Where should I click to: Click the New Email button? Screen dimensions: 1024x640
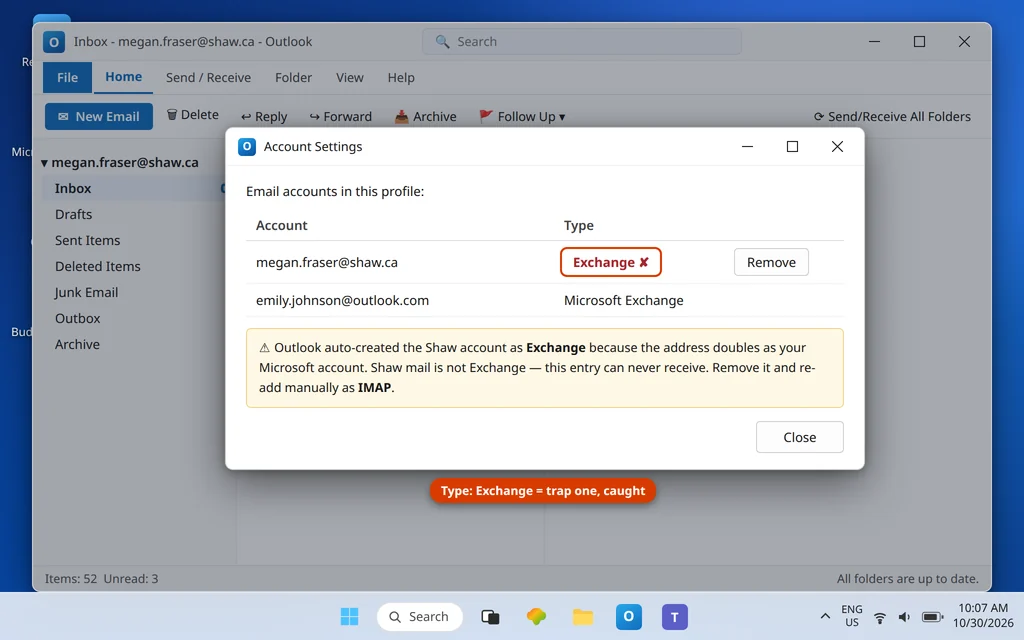pyautogui.click(x=99, y=116)
